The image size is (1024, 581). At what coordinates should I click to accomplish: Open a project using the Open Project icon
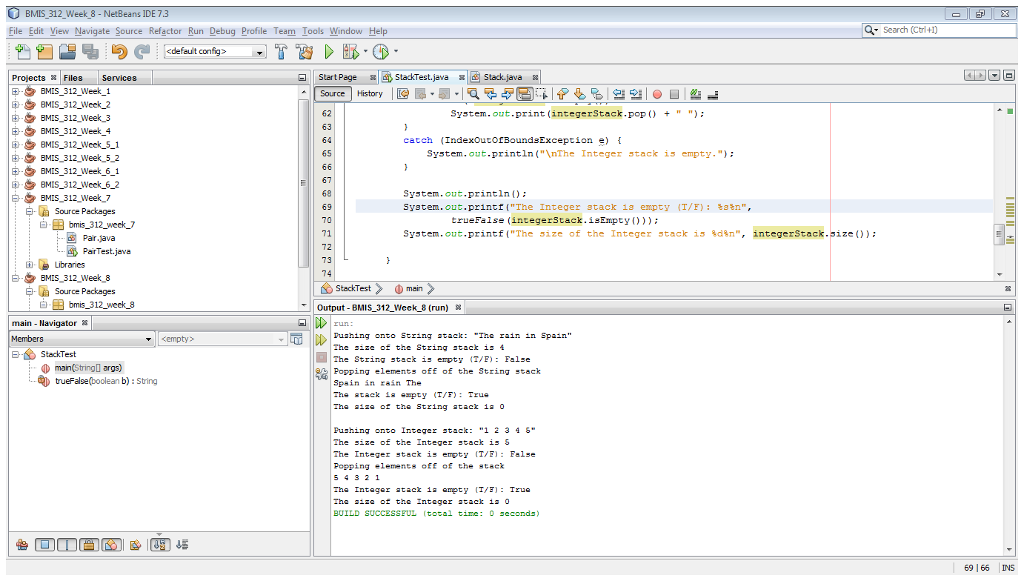(66, 51)
